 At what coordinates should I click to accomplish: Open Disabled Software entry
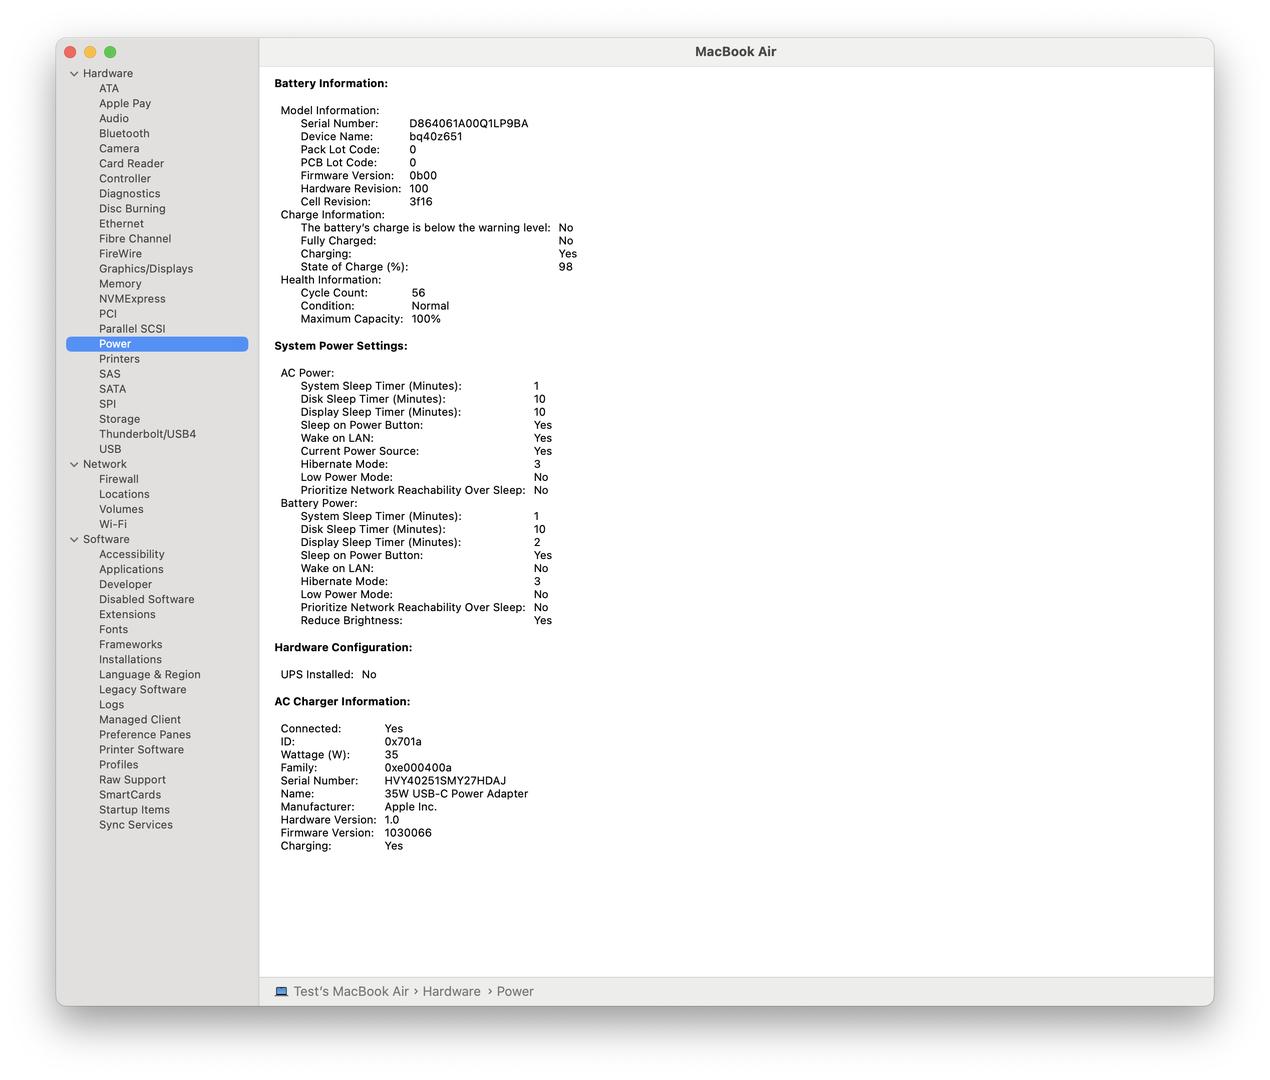[x=147, y=600]
